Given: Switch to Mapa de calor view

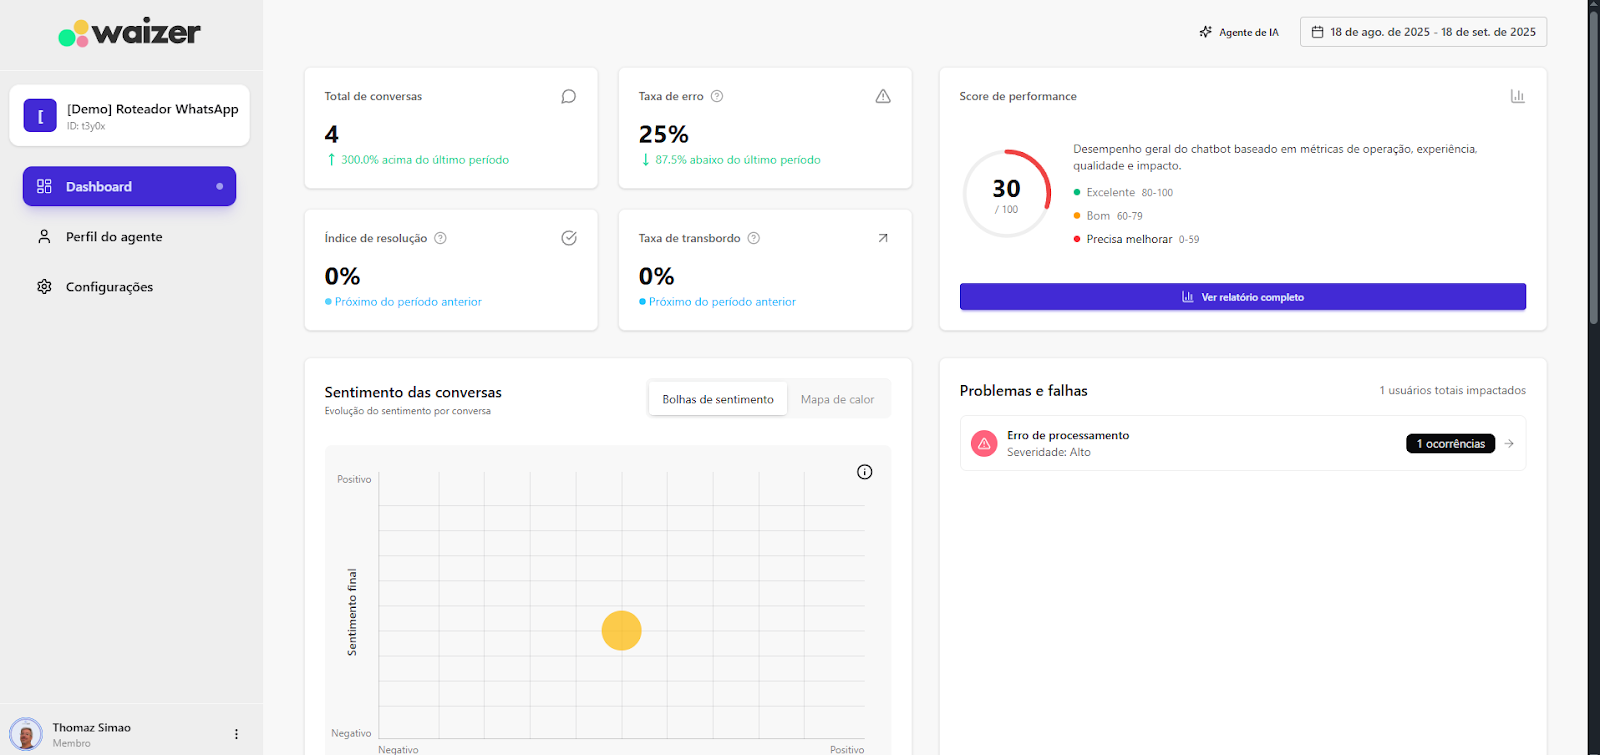Looking at the screenshot, I should [x=837, y=399].
